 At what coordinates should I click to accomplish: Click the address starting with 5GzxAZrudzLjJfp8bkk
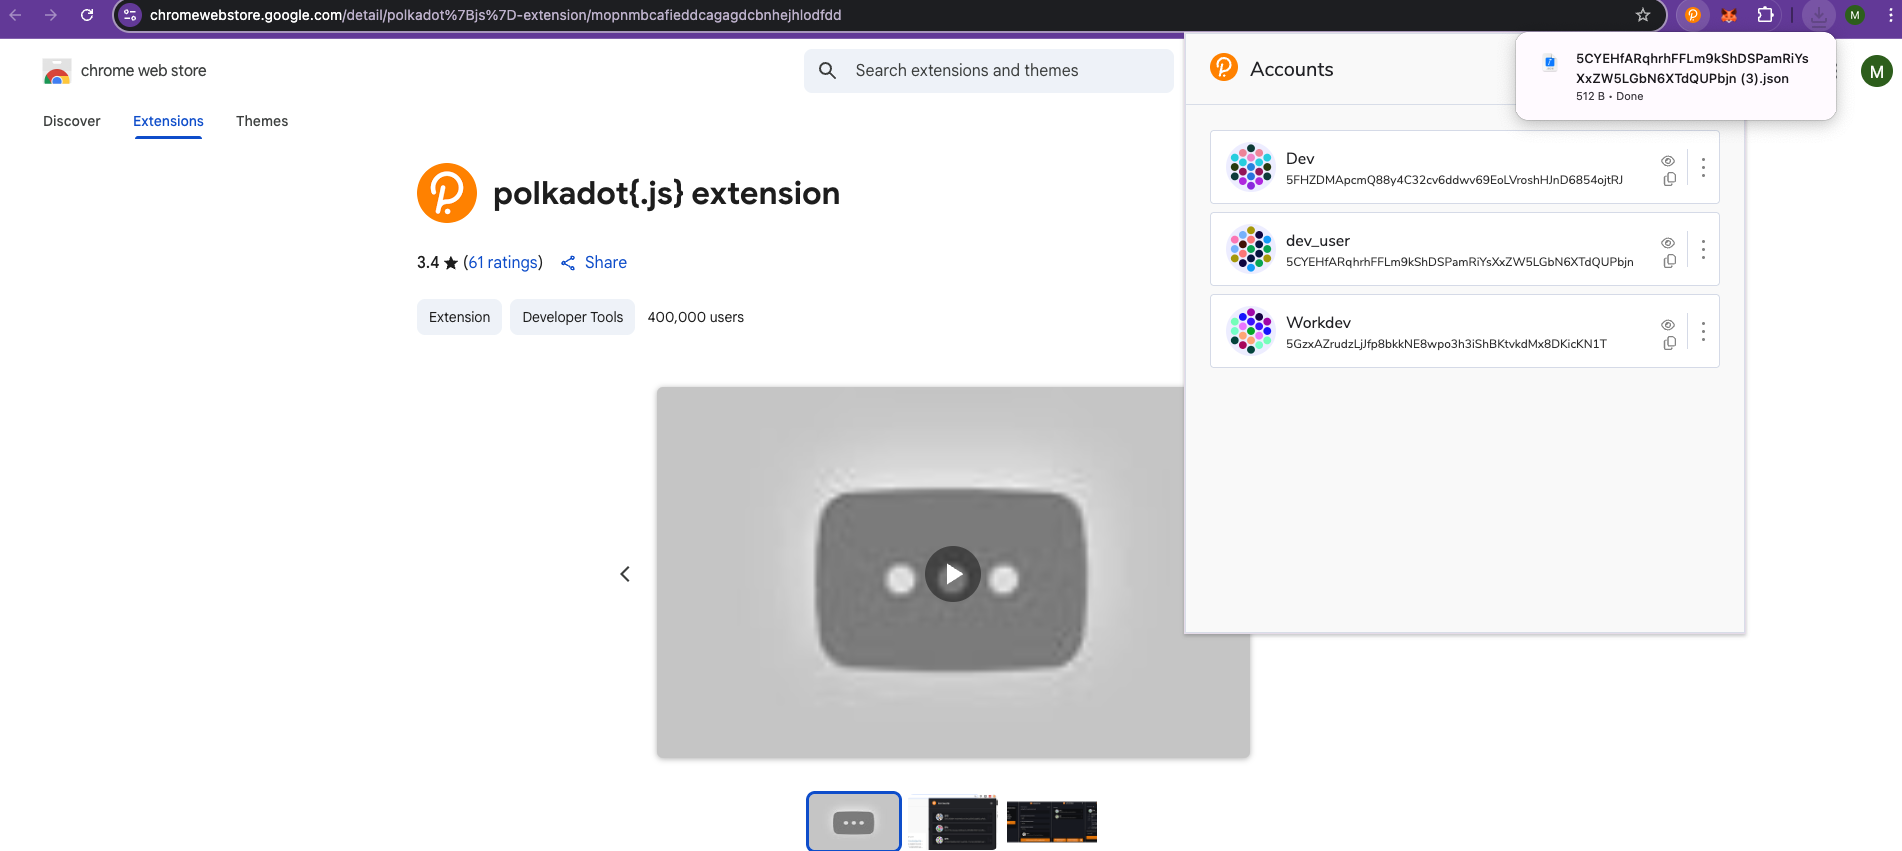pos(1446,344)
